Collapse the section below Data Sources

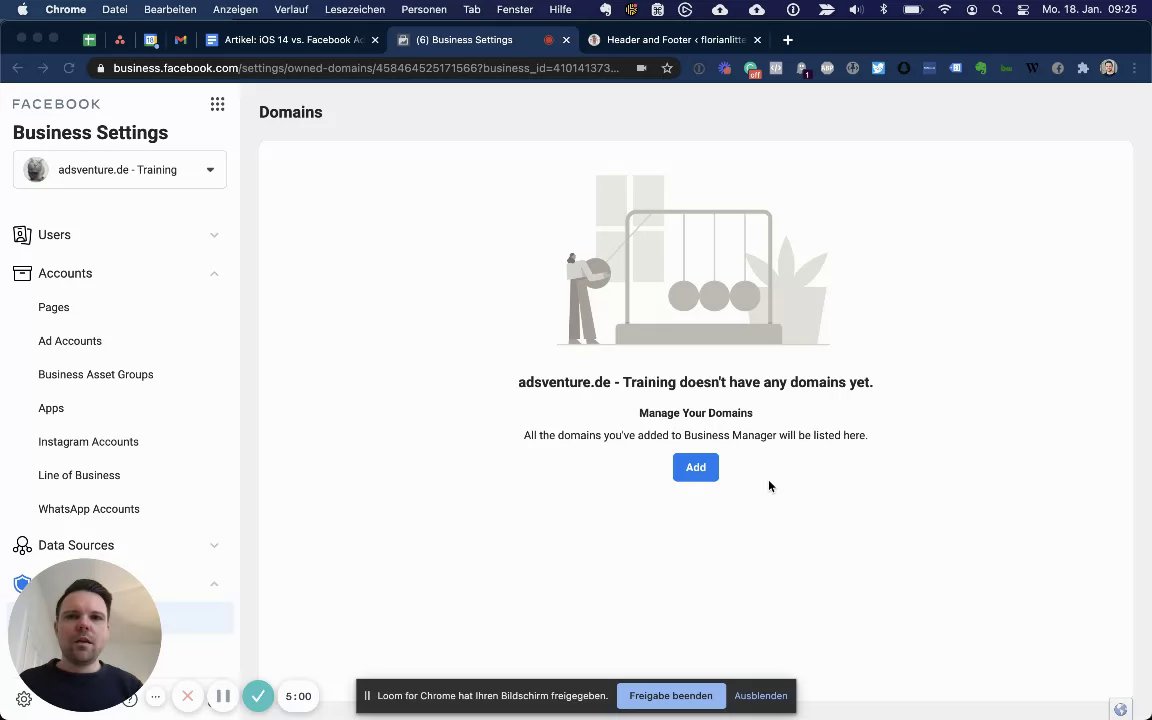[214, 584]
